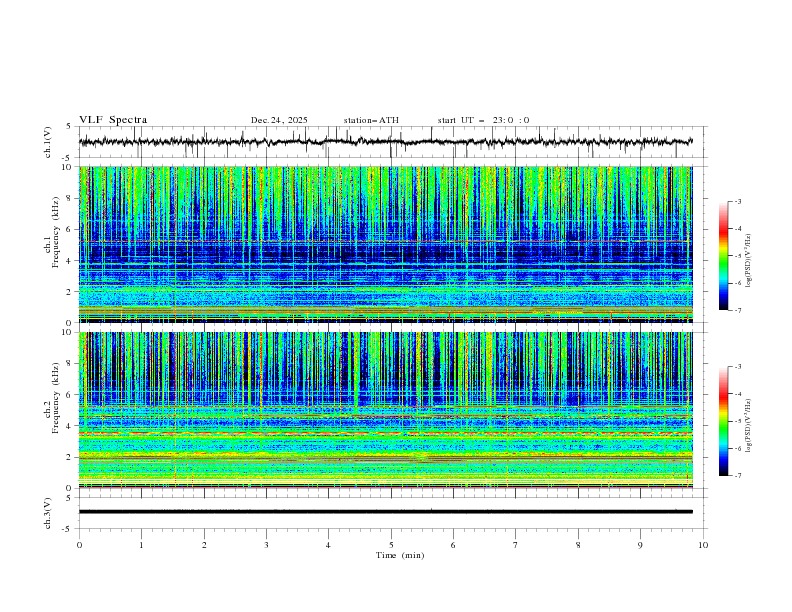This screenshot has width=792, height=612.
Task: Click the ch.1 colorbar -3 value
Action: (x=737, y=201)
